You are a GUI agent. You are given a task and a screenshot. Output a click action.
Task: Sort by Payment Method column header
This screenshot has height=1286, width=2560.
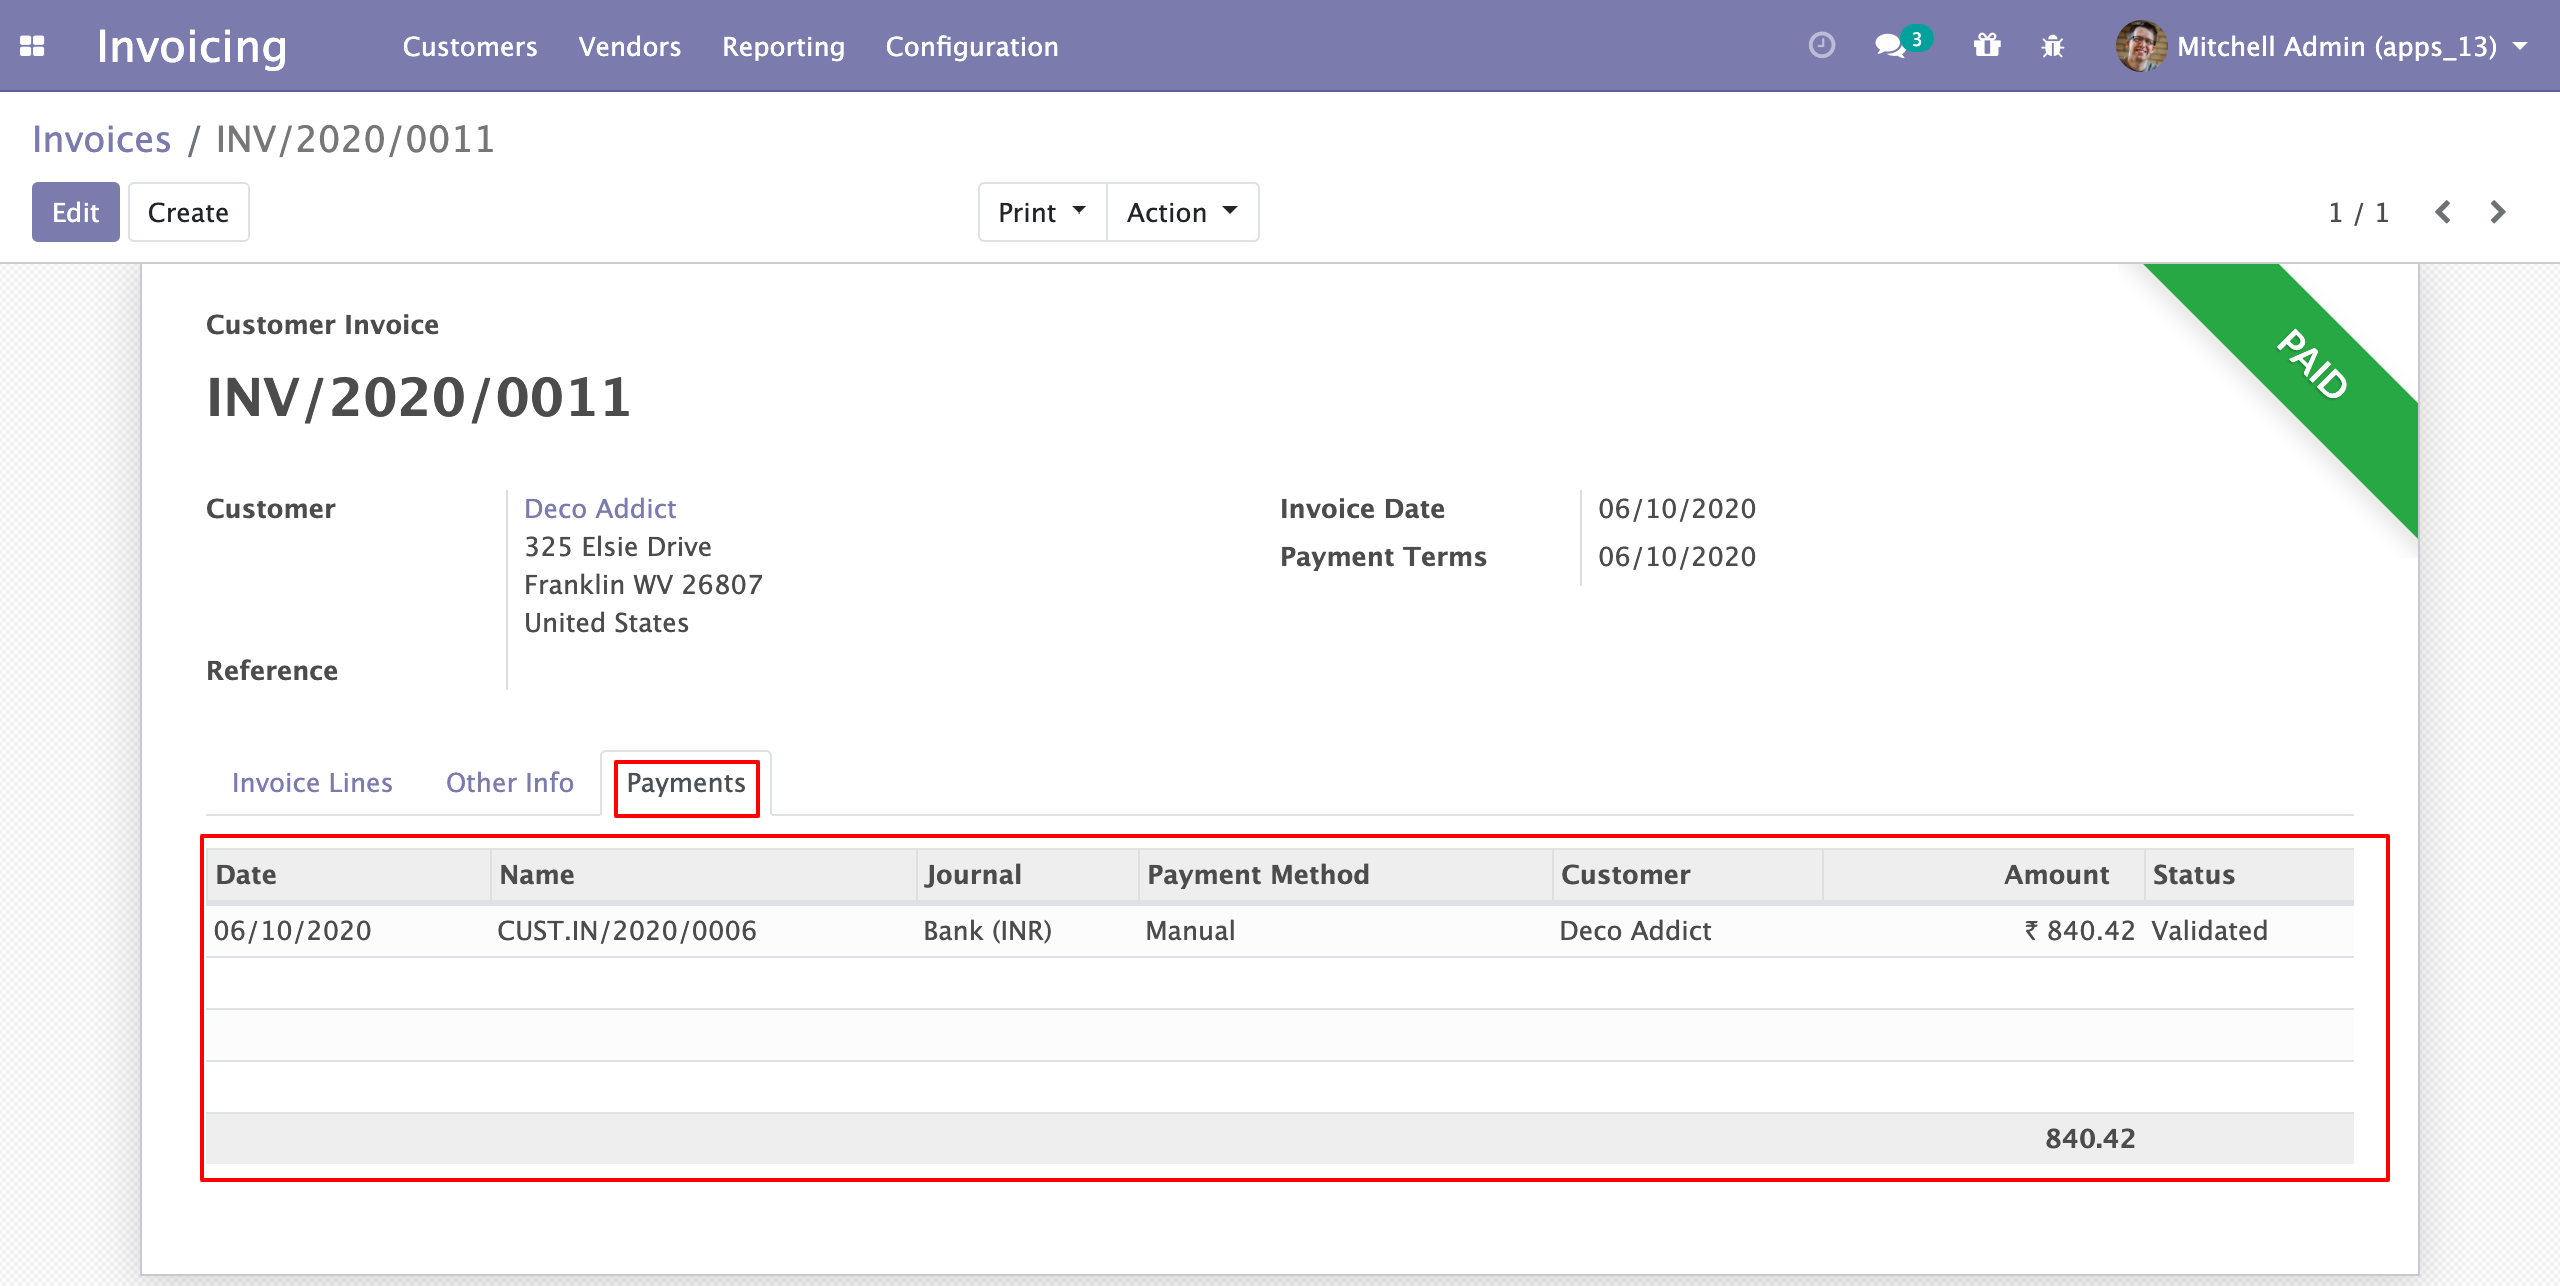(1346, 874)
